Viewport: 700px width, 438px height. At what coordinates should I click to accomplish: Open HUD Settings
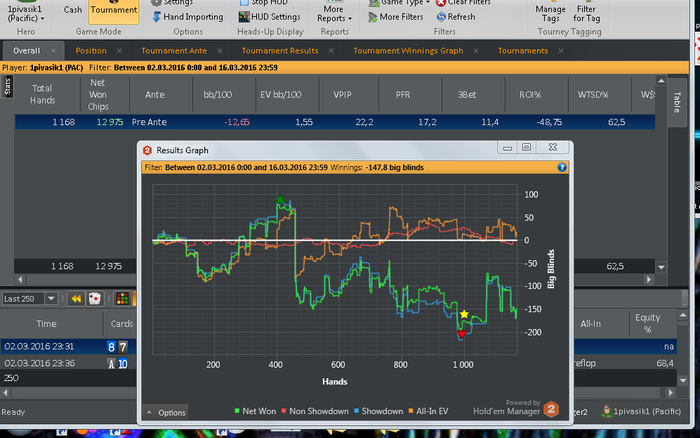pos(269,17)
